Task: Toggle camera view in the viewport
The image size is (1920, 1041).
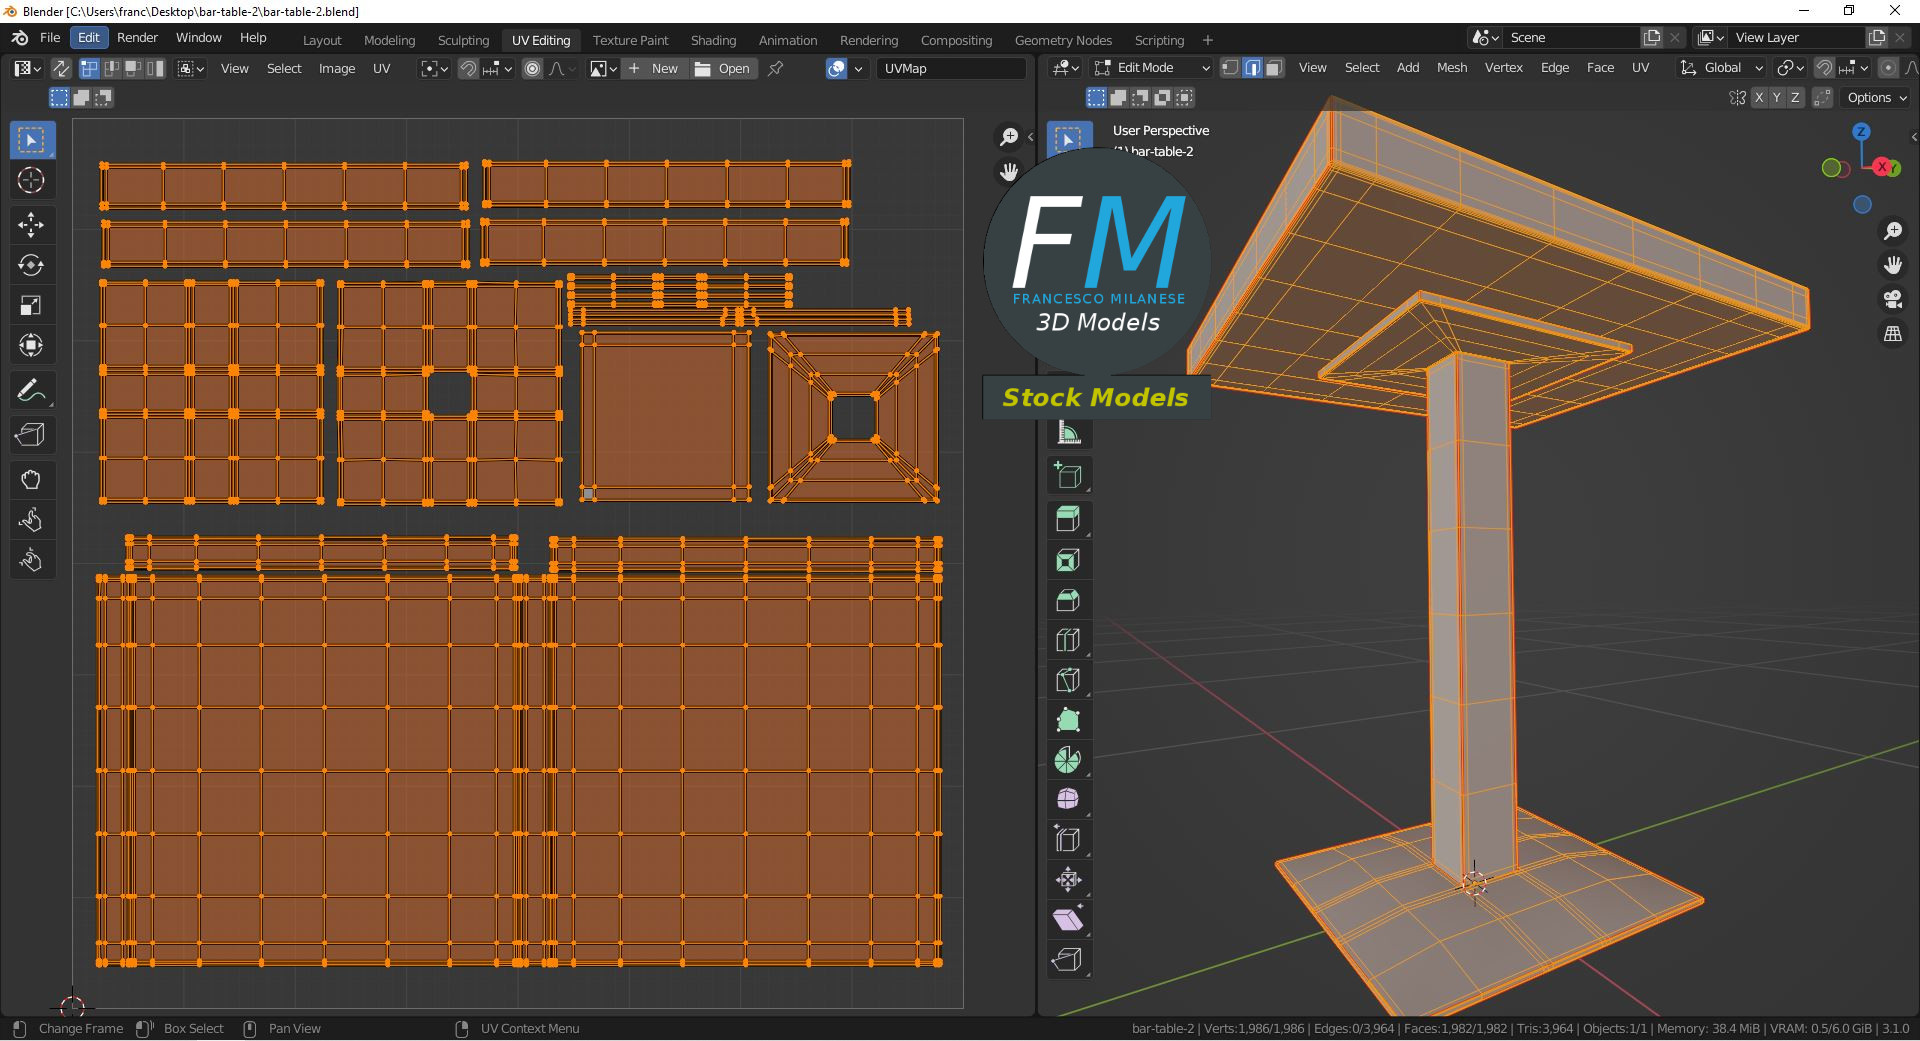Action: click(1892, 299)
